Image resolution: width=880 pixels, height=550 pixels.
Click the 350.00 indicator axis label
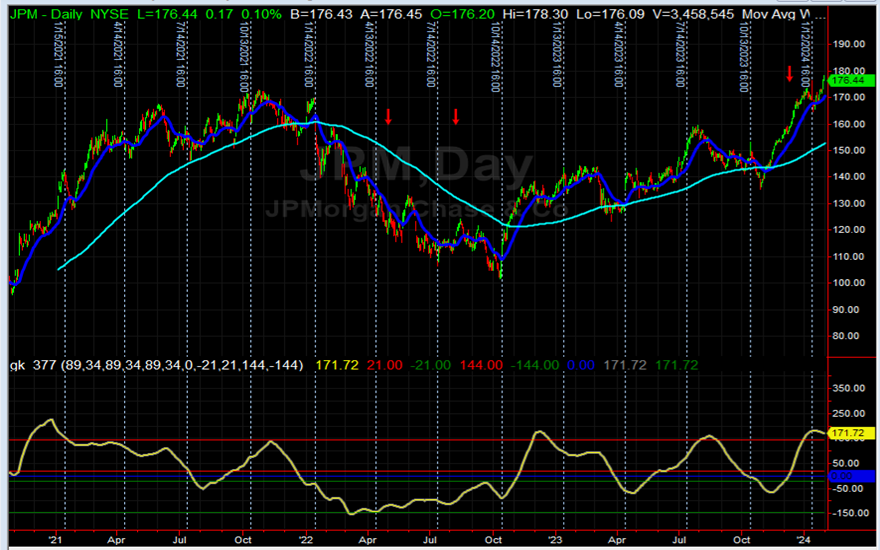[849, 388]
